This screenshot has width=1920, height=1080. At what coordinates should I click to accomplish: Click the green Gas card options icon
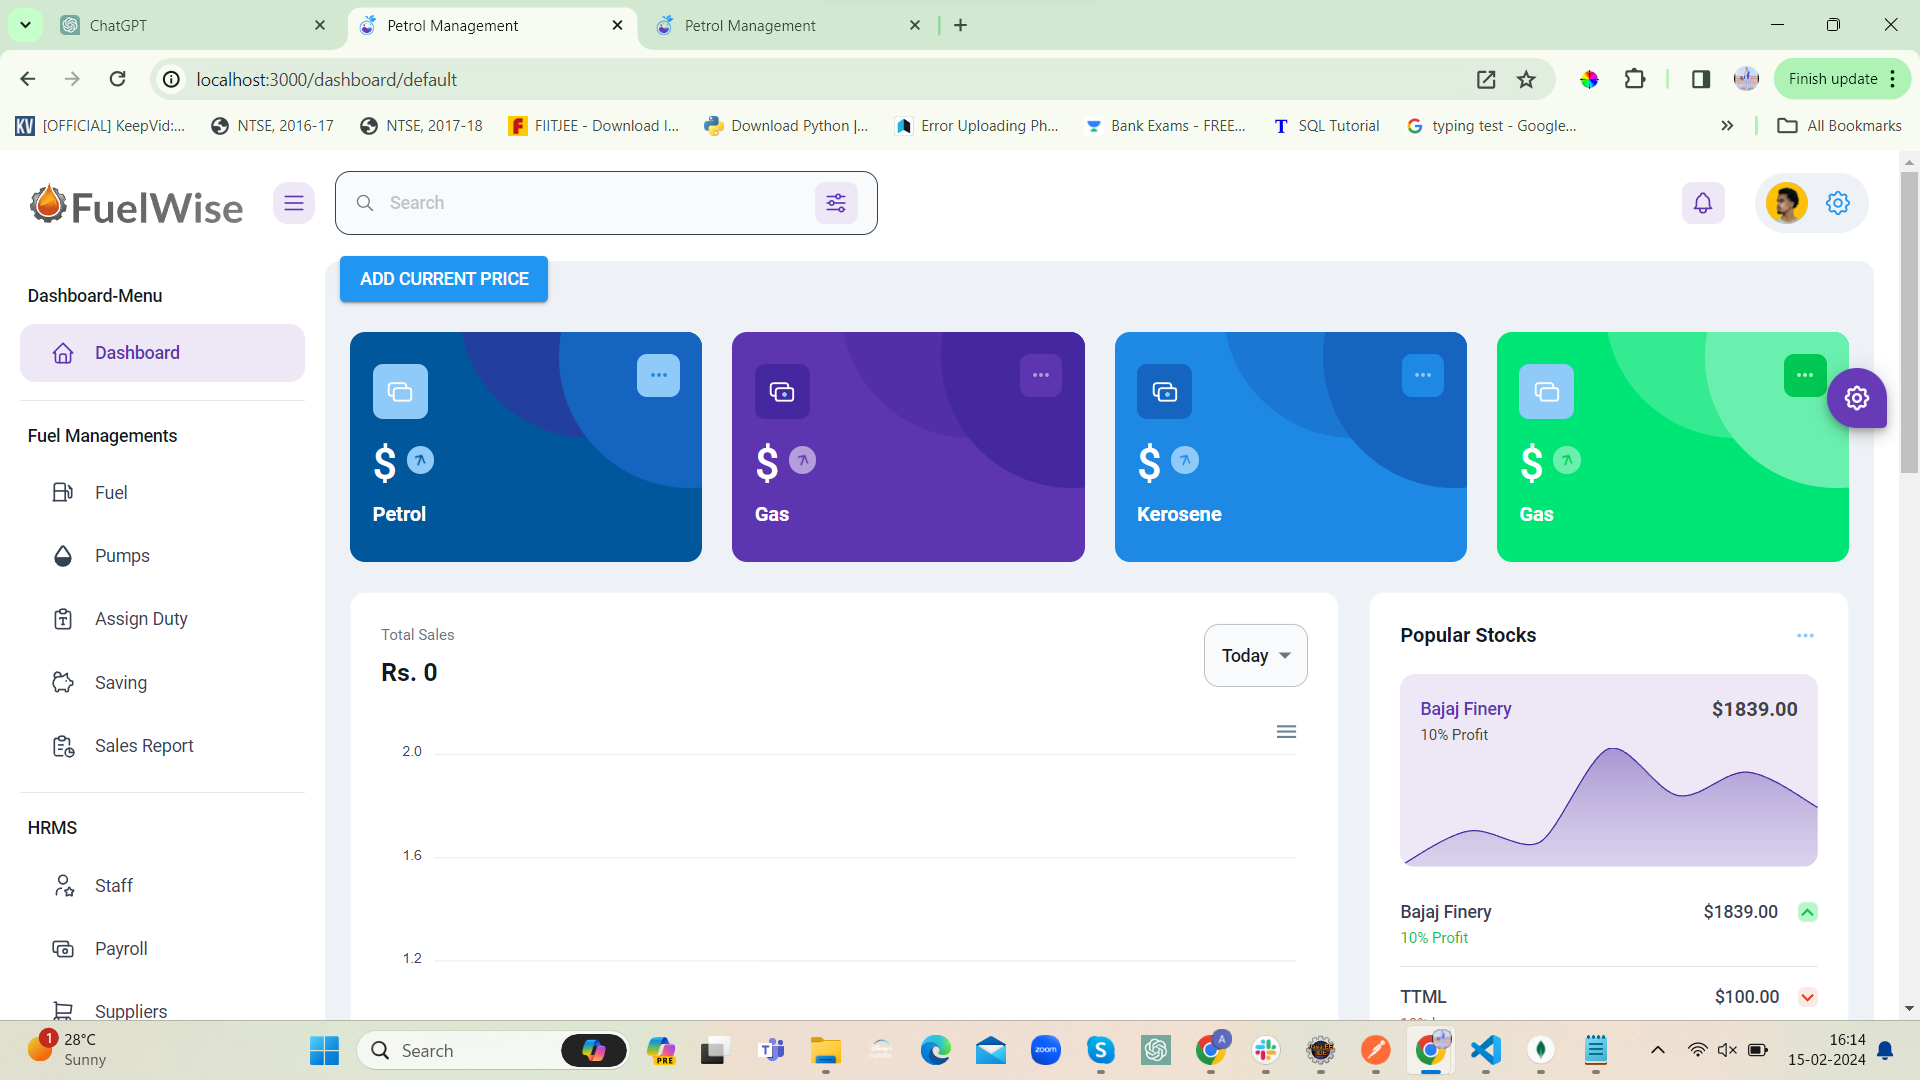(x=1804, y=375)
